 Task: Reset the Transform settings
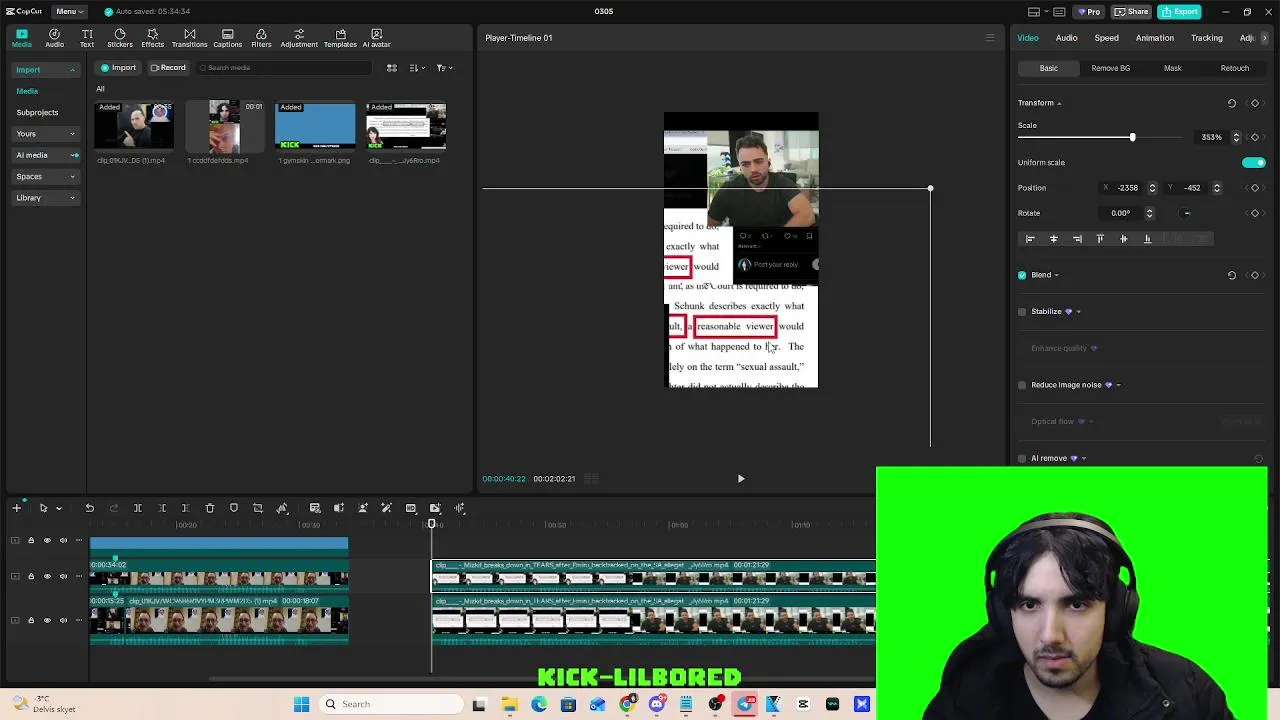[x=1232, y=103]
